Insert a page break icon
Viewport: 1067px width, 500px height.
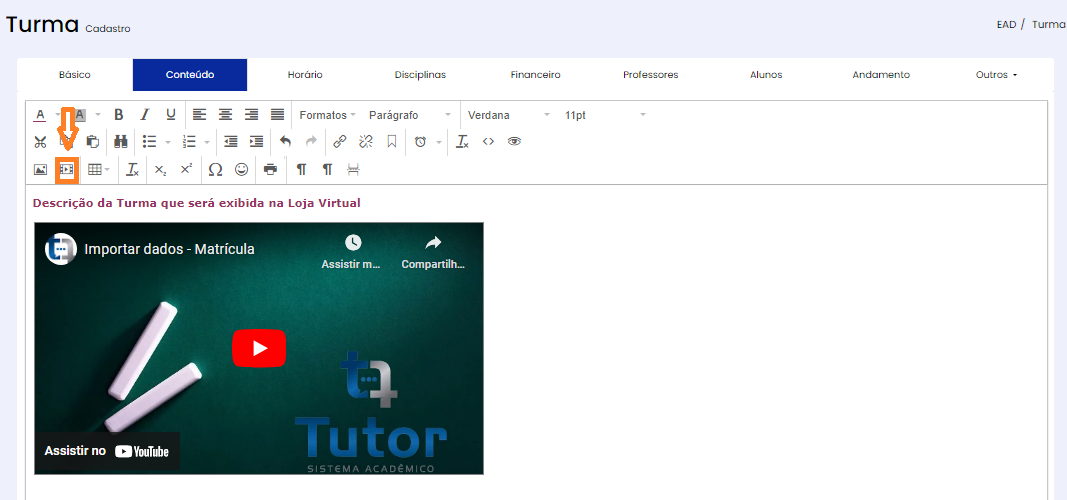click(x=353, y=169)
